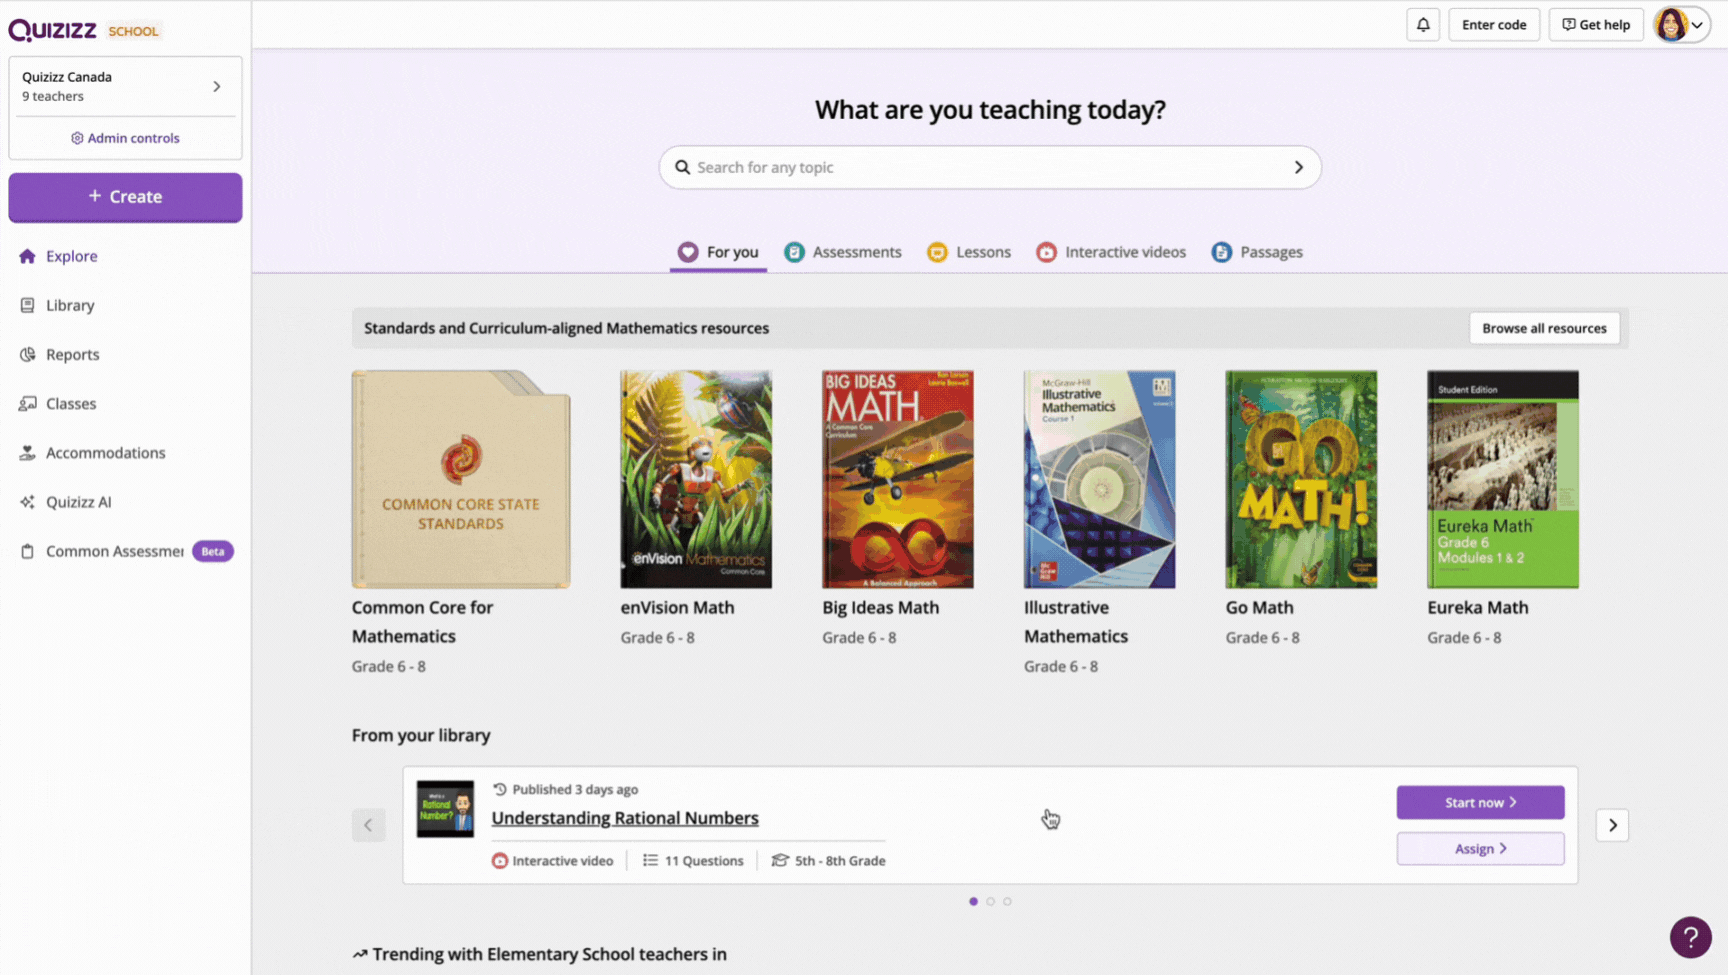Click the Quizizz School logo
This screenshot has width=1728, height=975.
pyautogui.click(x=84, y=30)
